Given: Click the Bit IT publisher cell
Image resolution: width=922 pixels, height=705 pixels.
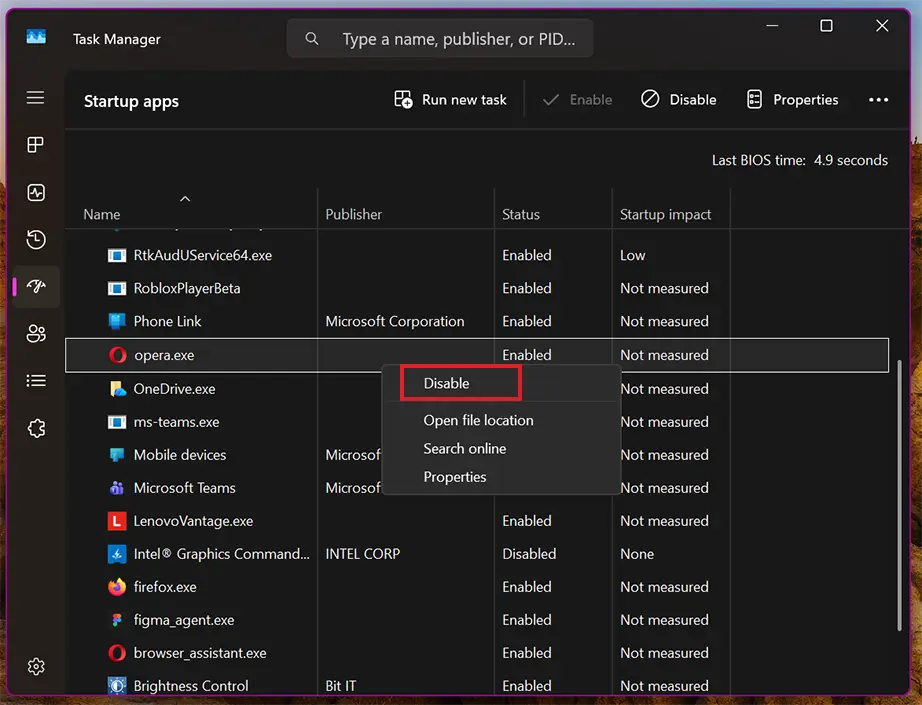Looking at the screenshot, I should click(x=340, y=686).
